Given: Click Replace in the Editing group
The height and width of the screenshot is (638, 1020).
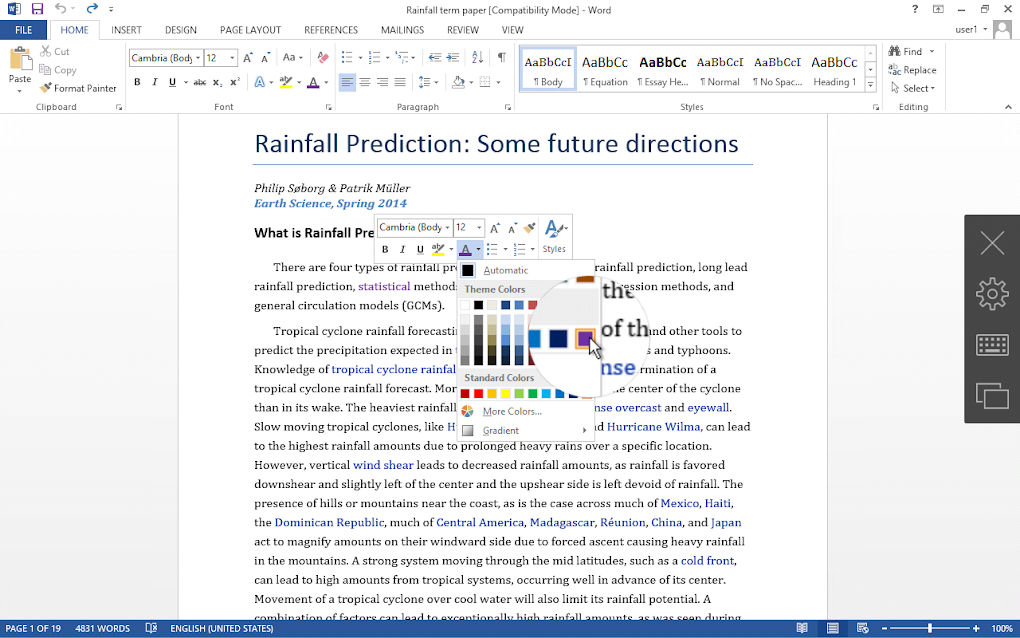Looking at the screenshot, I should coord(913,70).
